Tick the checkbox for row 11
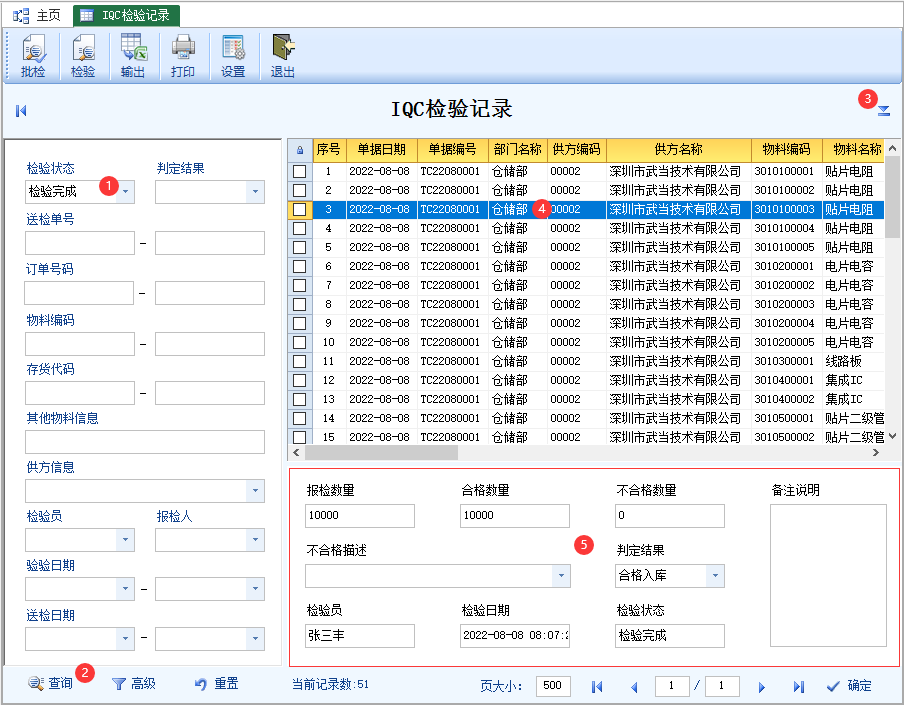Viewport: 904px width, 705px height. click(x=300, y=361)
